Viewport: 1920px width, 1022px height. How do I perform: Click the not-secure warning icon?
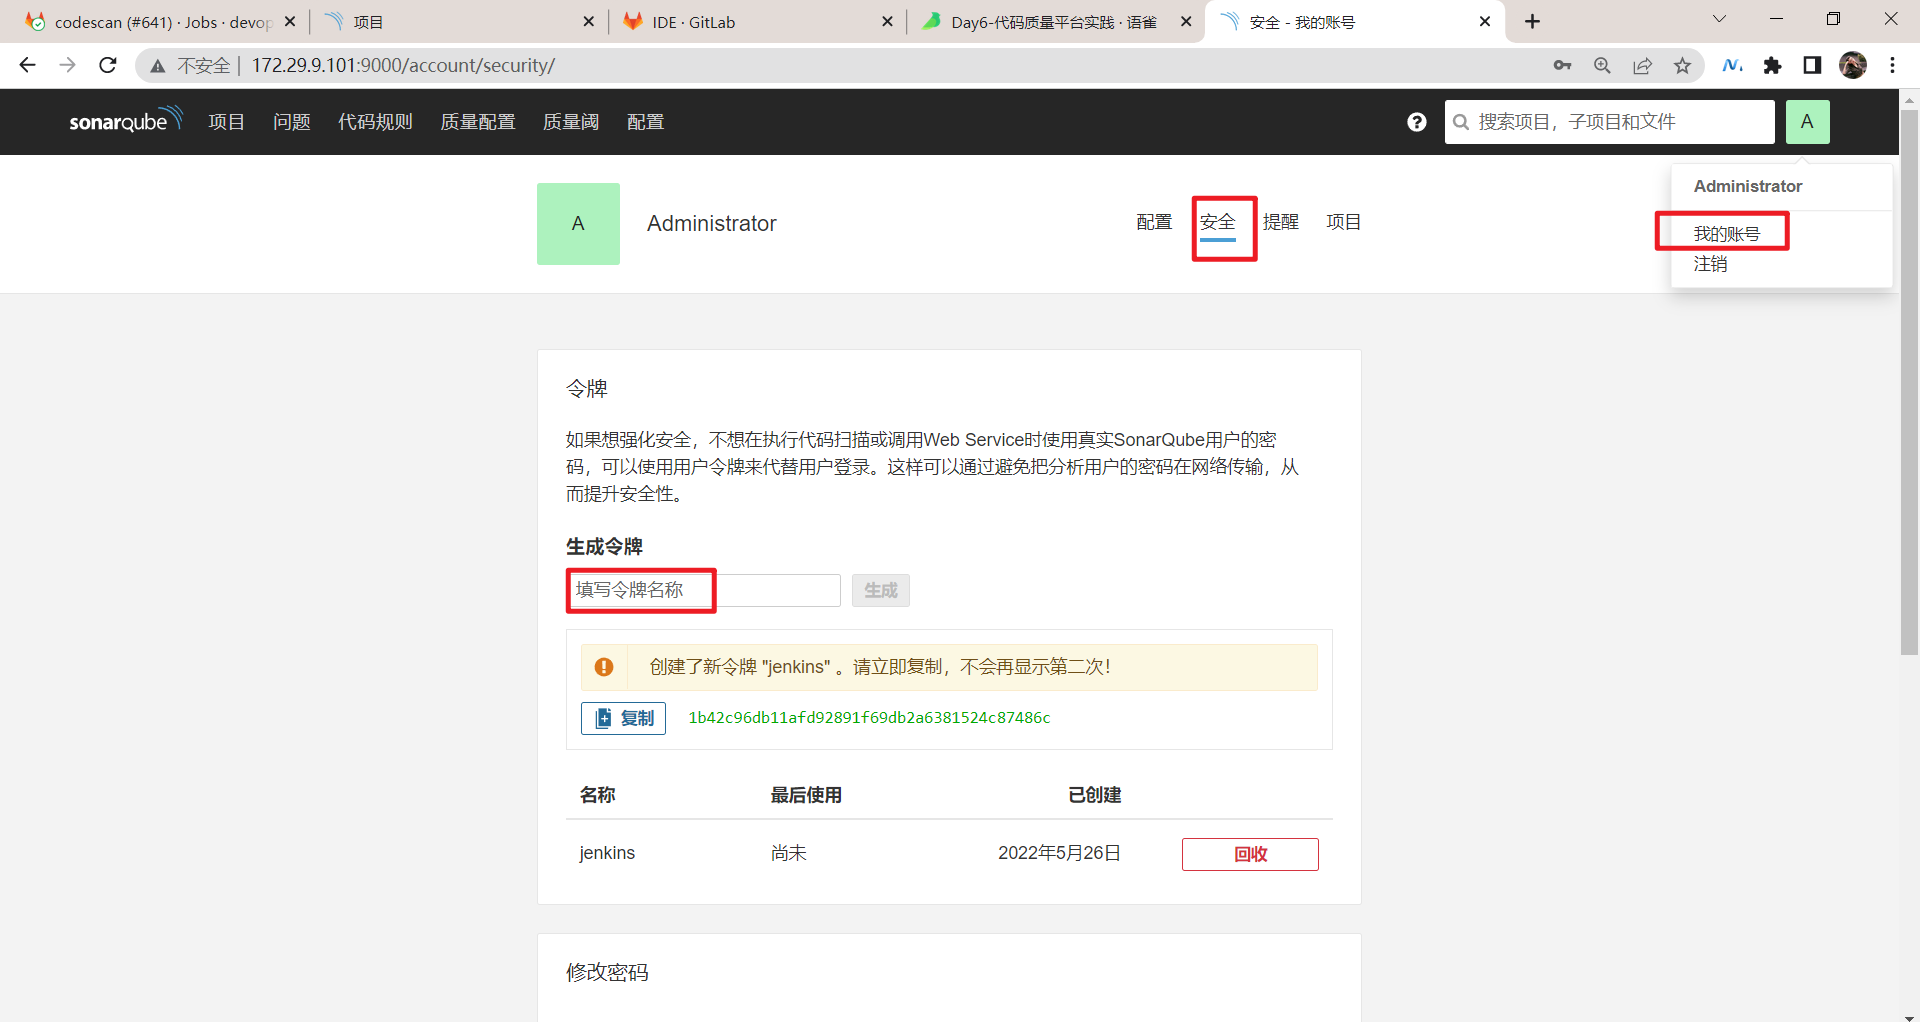point(158,66)
